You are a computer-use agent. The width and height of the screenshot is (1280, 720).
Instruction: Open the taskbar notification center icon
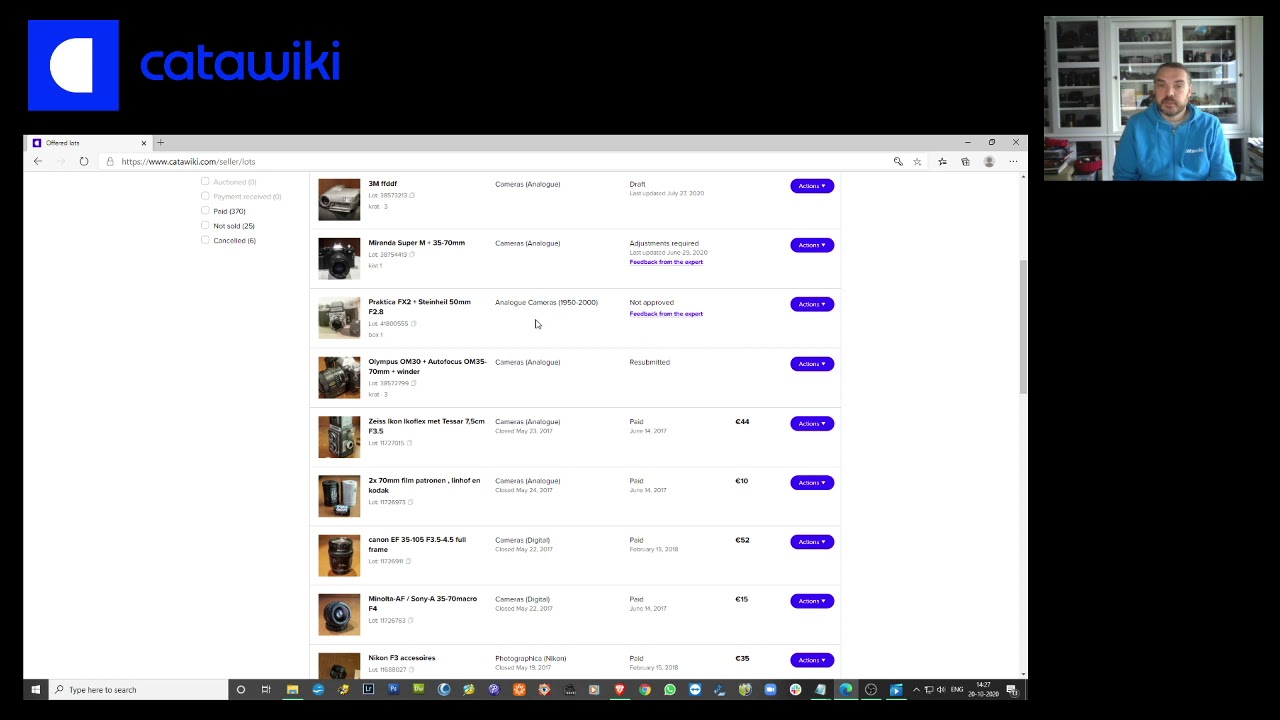point(1012,689)
